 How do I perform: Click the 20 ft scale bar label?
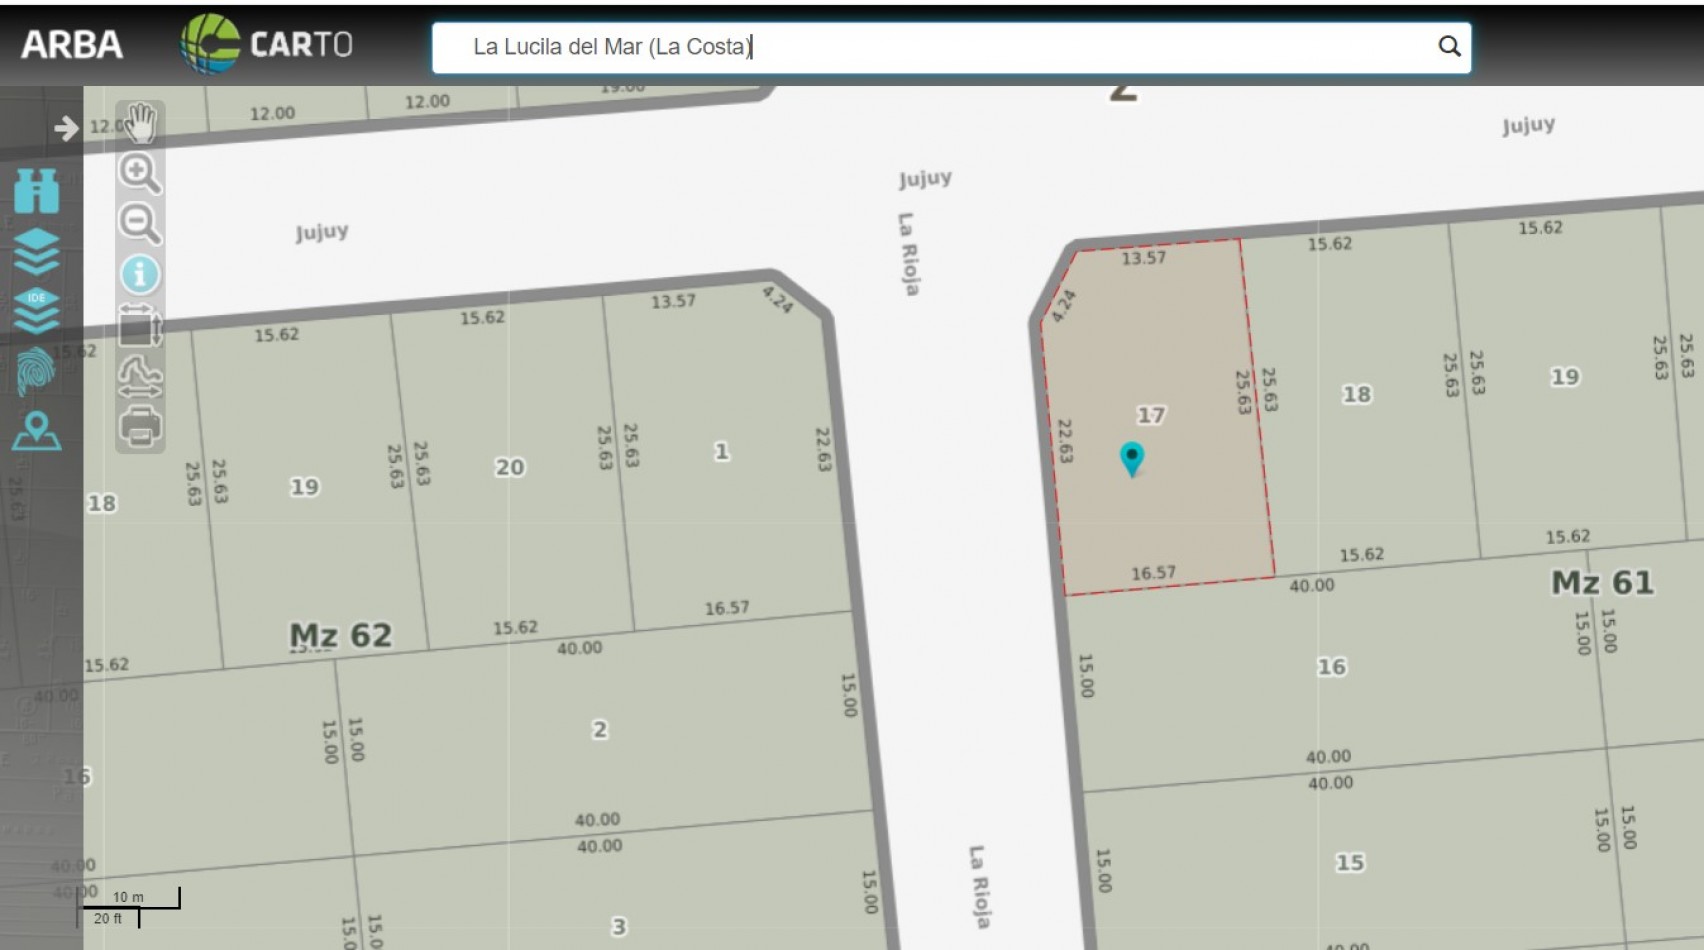108,918
